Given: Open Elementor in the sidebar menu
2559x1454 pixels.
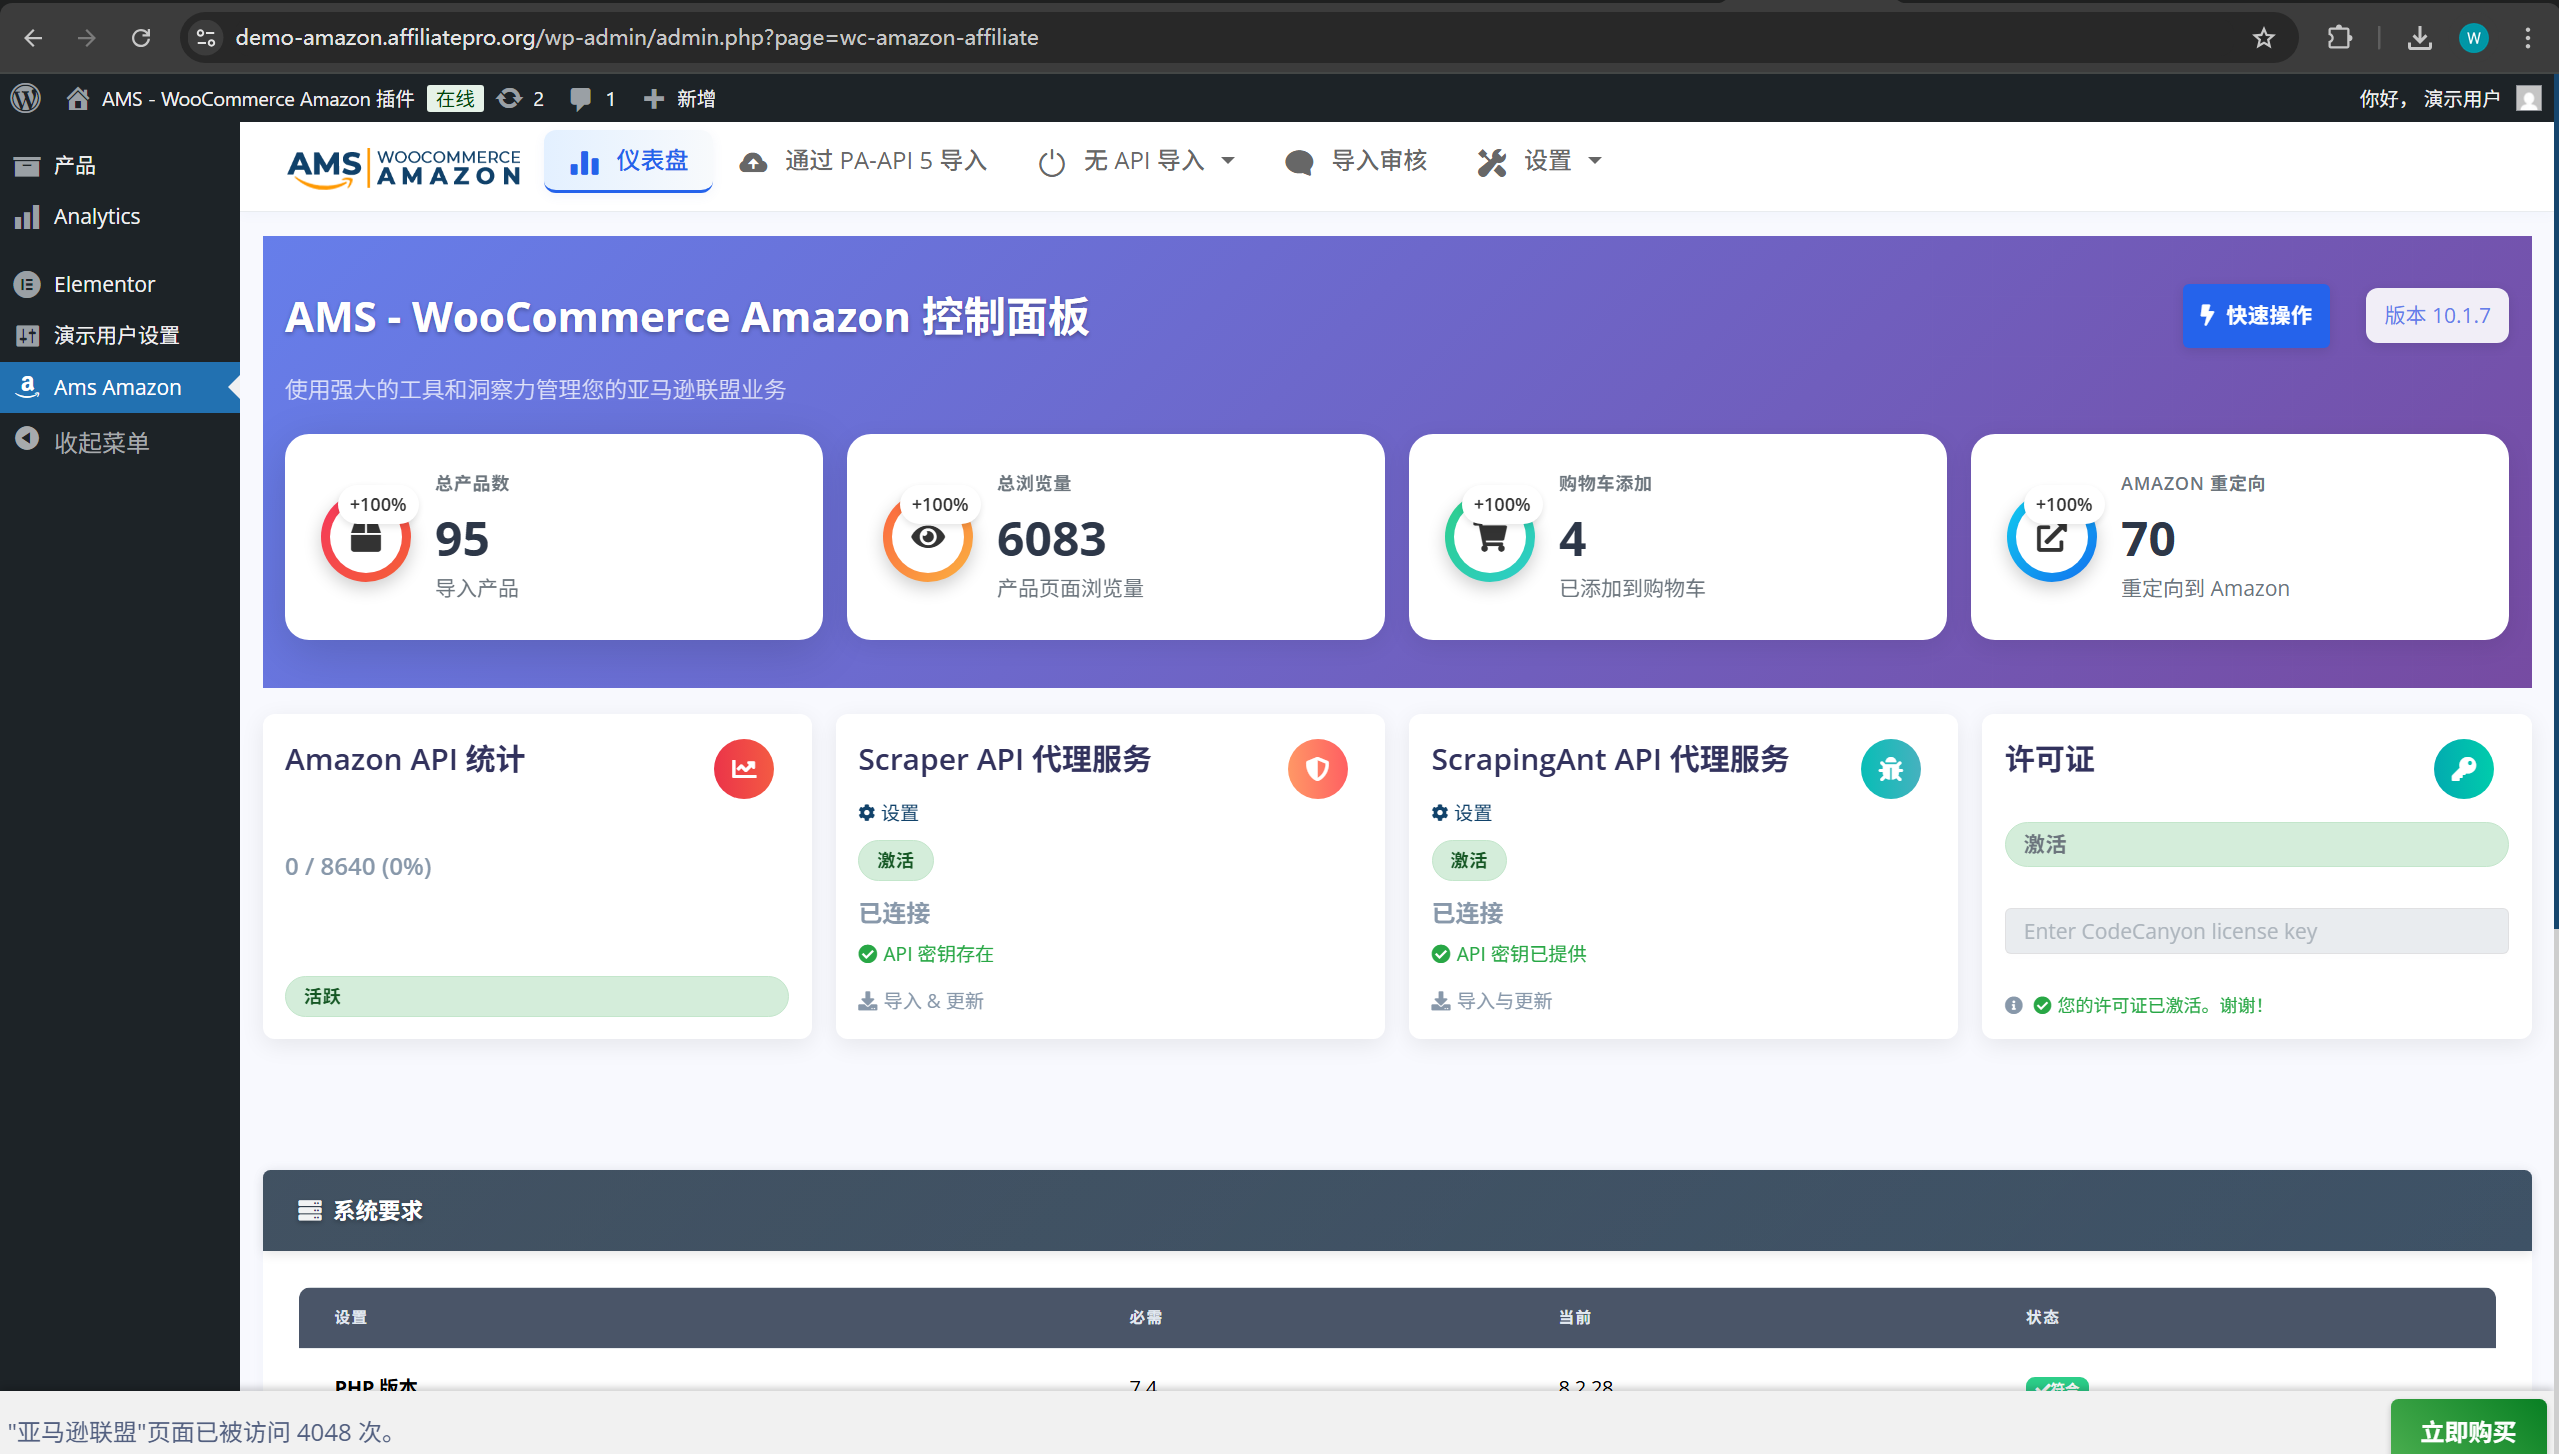Looking at the screenshot, I should tap(120, 284).
